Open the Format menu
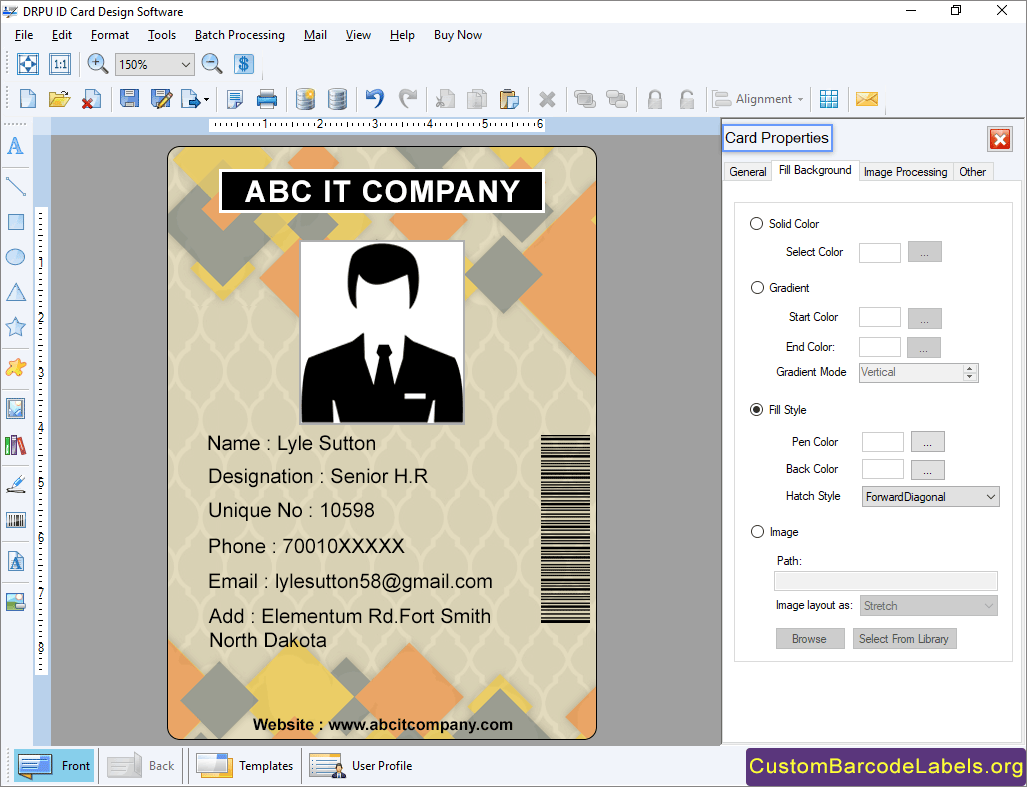The width and height of the screenshot is (1027, 787). coord(109,35)
